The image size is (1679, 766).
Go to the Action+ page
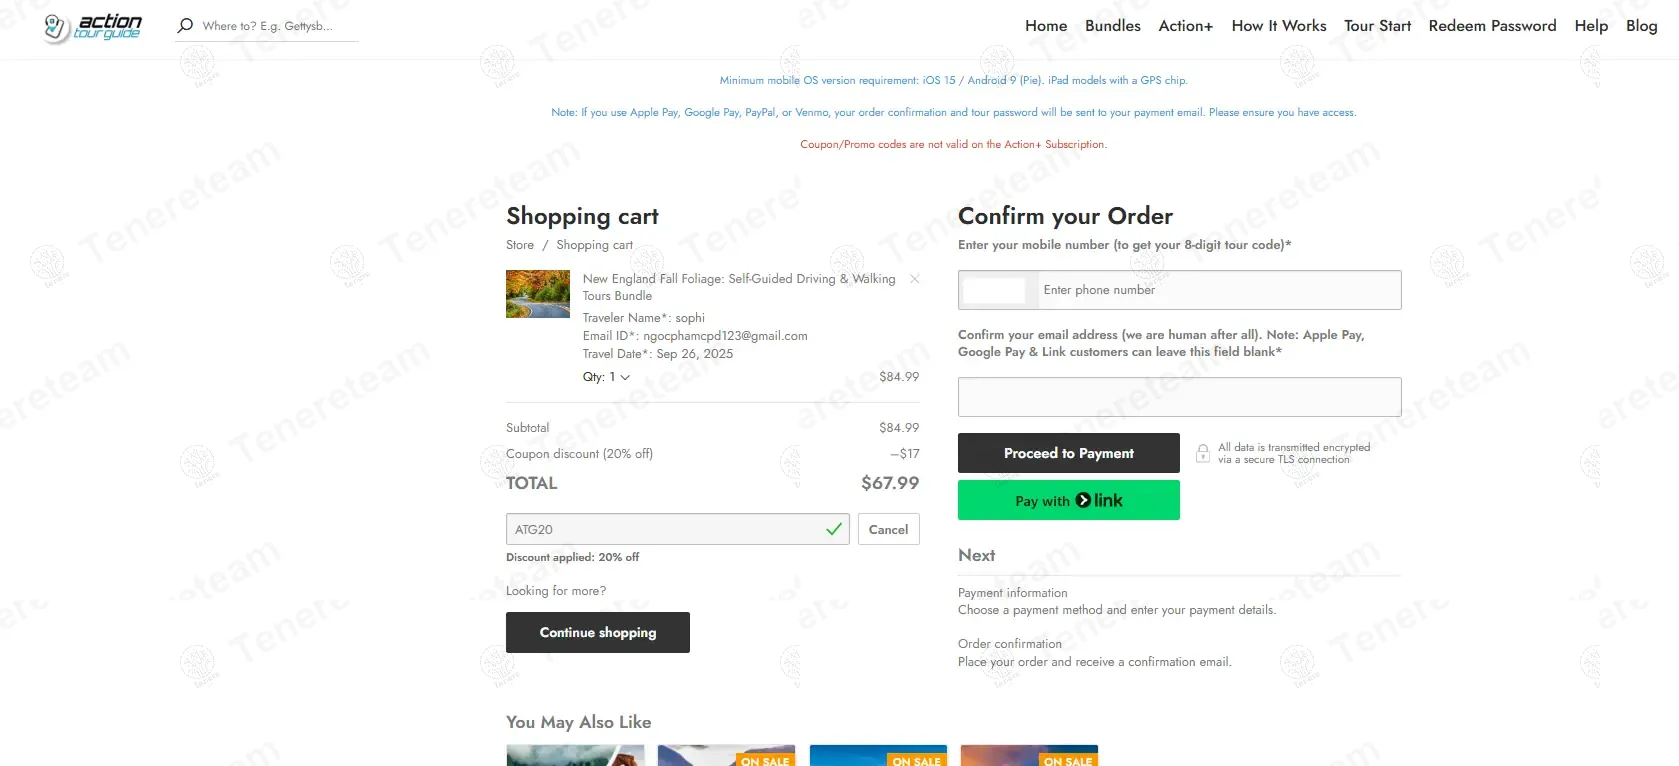[x=1185, y=26]
